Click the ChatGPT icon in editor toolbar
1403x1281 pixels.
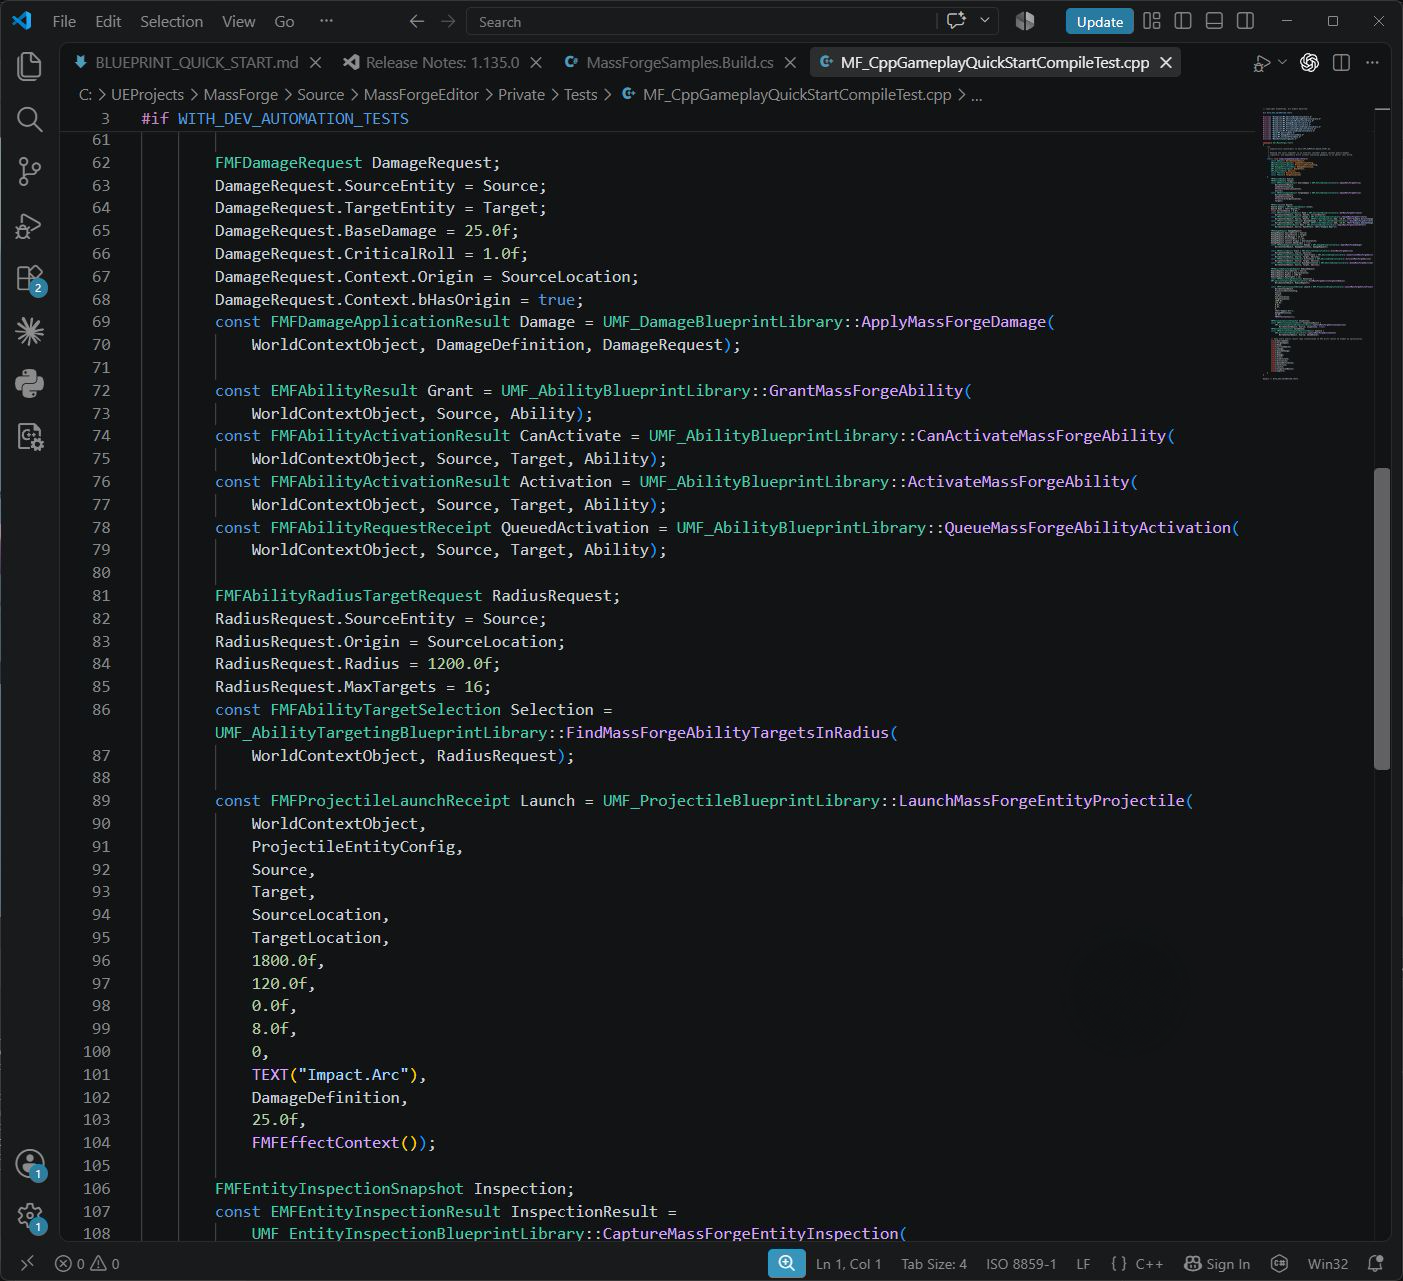(x=1309, y=62)
